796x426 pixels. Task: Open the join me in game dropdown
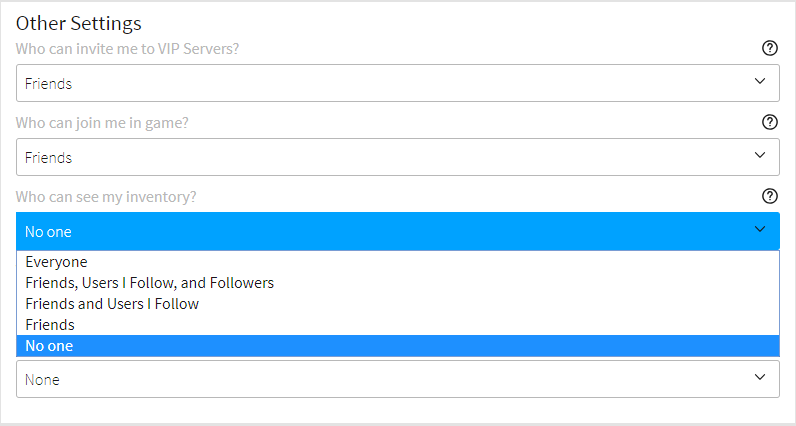pyautogui.click(x=397, y=158)
